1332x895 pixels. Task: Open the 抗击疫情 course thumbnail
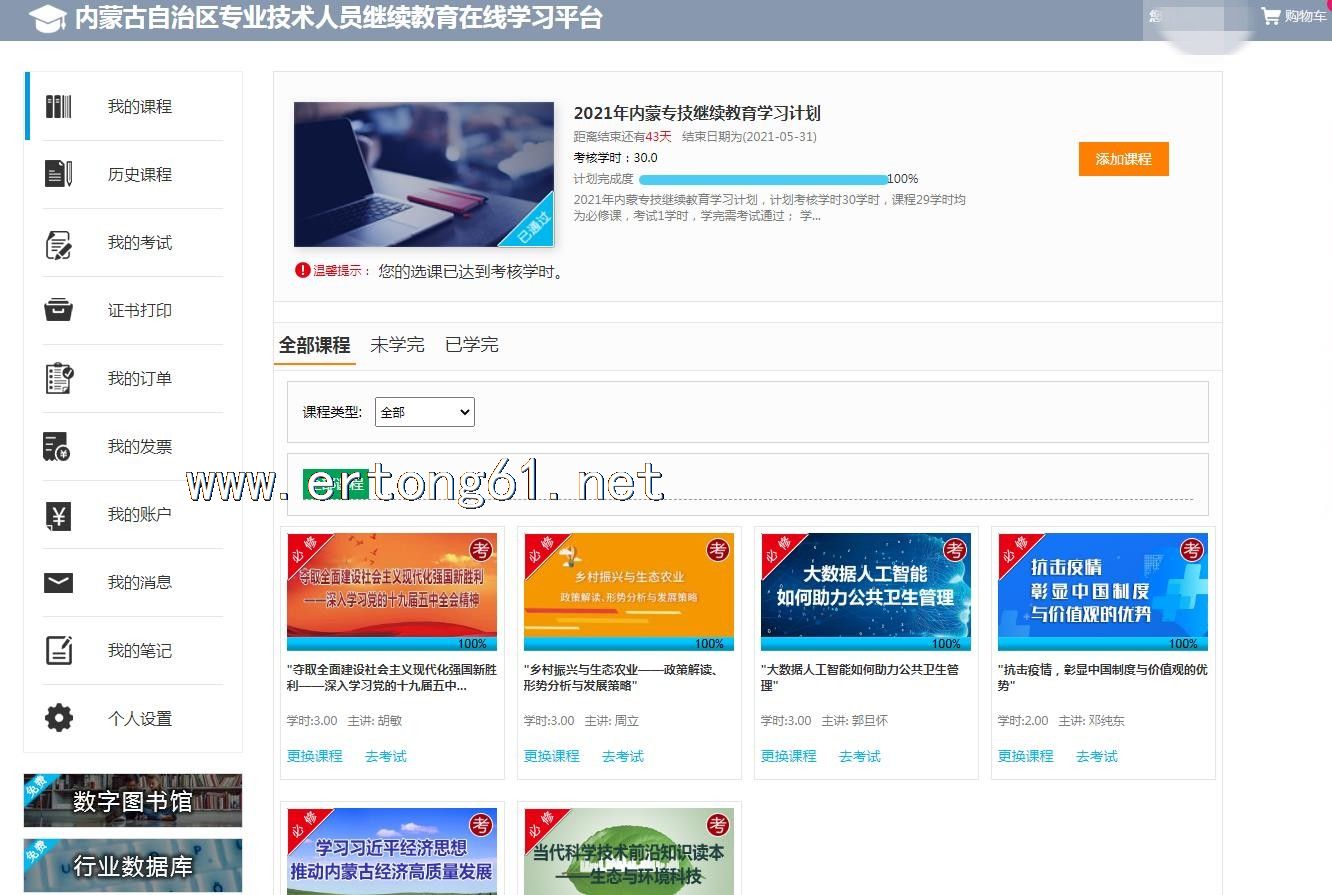coord(1102,591)
